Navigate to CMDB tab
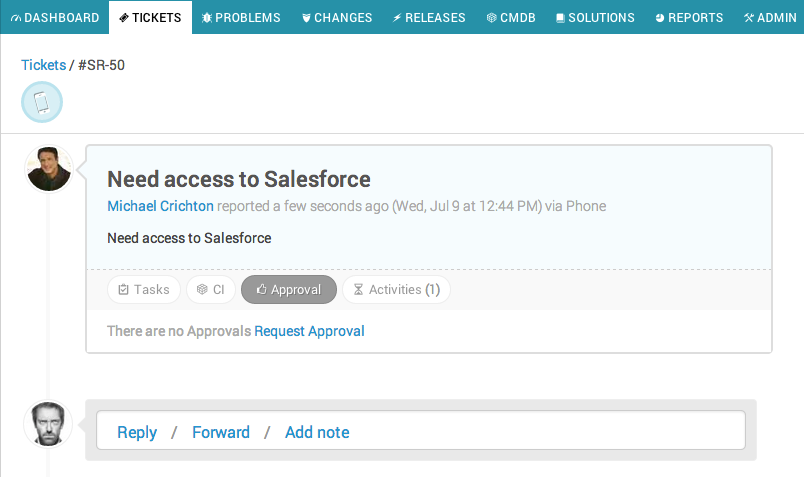The width and height of the screenshot is (804, 477). (x=511, y=17)
